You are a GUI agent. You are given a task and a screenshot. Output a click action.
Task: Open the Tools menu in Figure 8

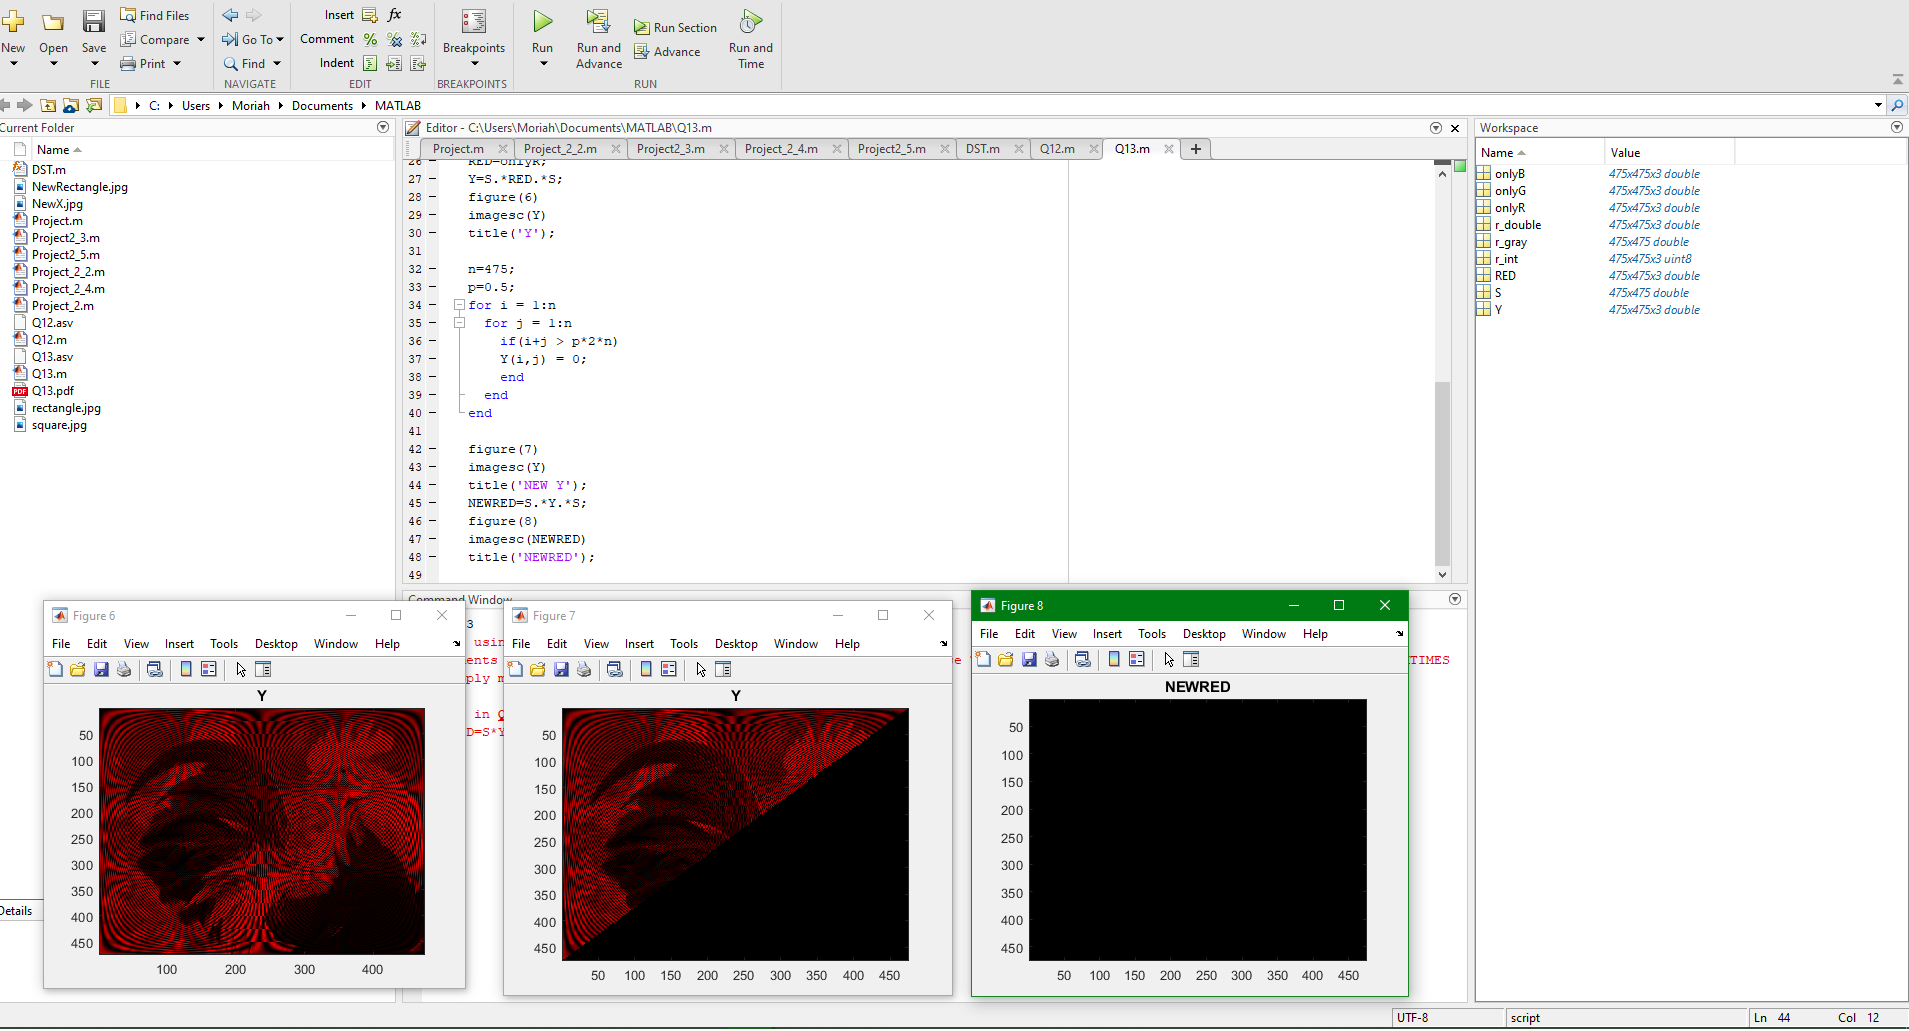(x=1151, y=634)
